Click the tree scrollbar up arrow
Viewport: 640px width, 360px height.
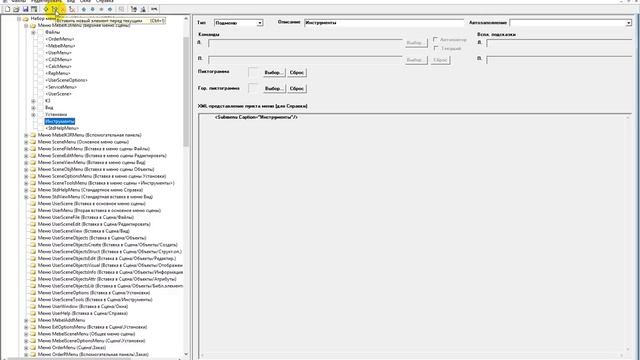coord(186,18)
